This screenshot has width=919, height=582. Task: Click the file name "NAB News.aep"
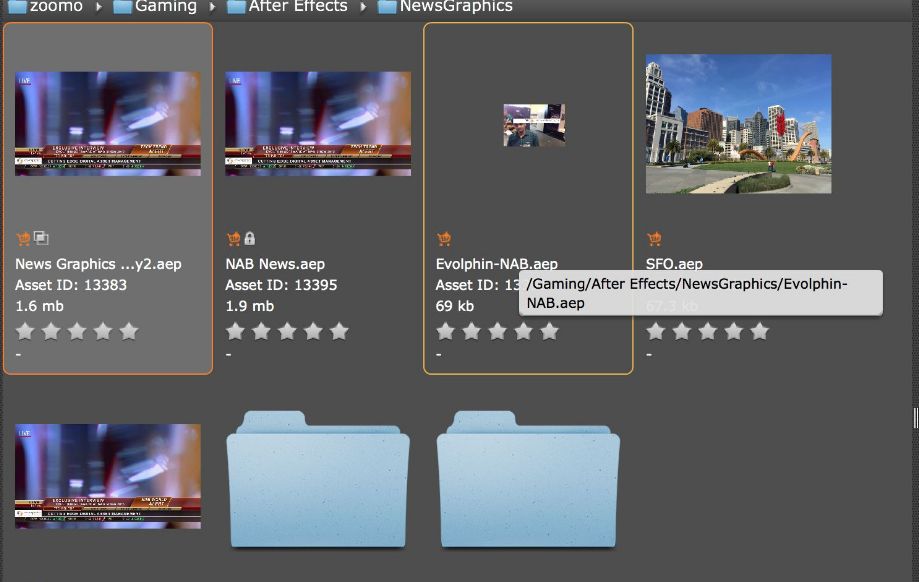pyautogui.click(x=275, y=264)
